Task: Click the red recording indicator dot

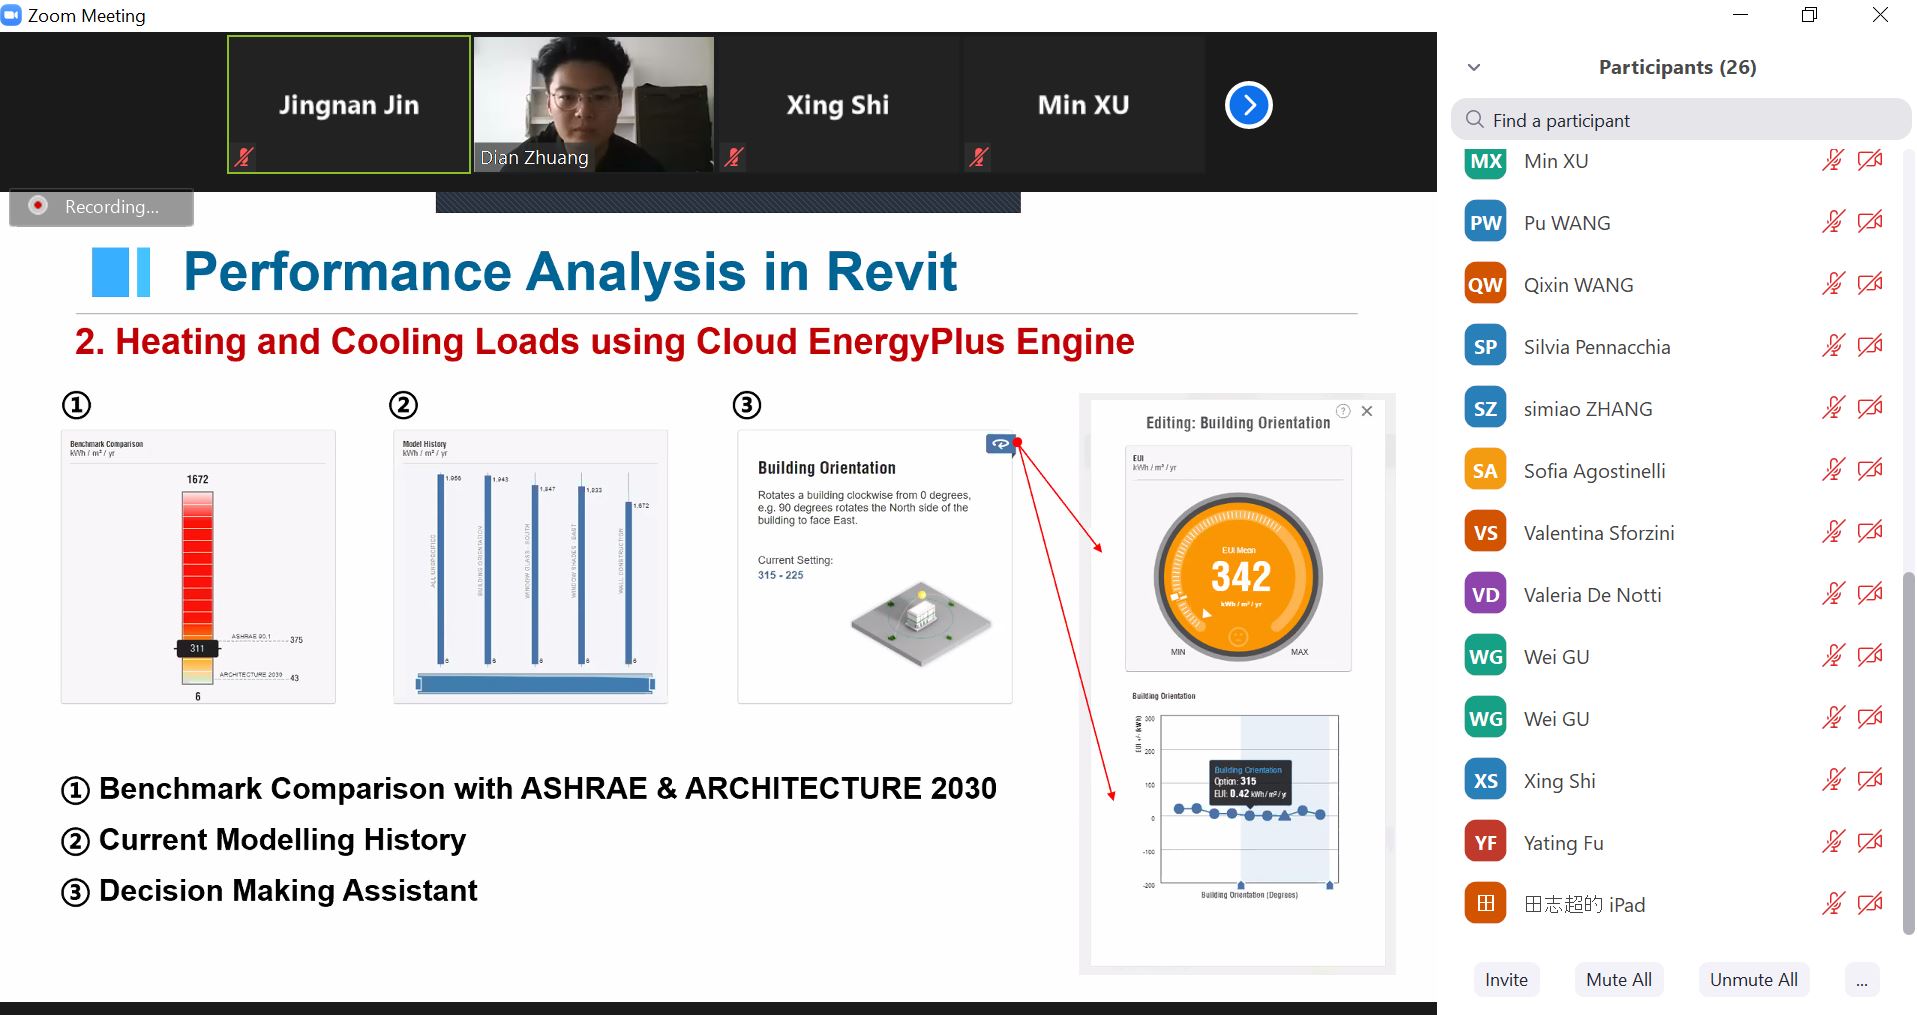Action: [x=38, y=206]
